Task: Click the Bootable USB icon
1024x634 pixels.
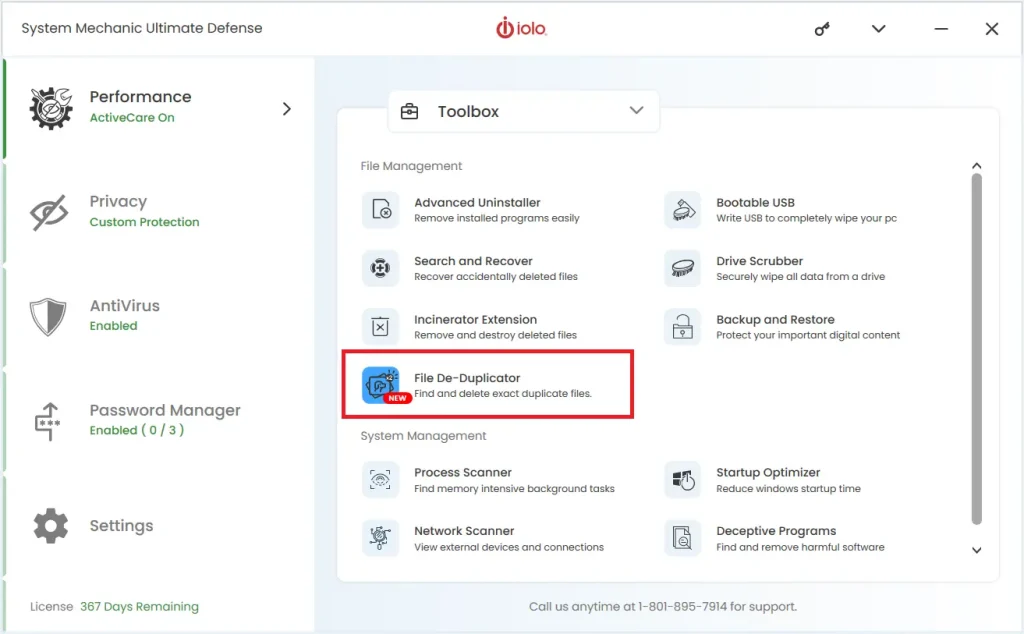Action: [682, 210]
